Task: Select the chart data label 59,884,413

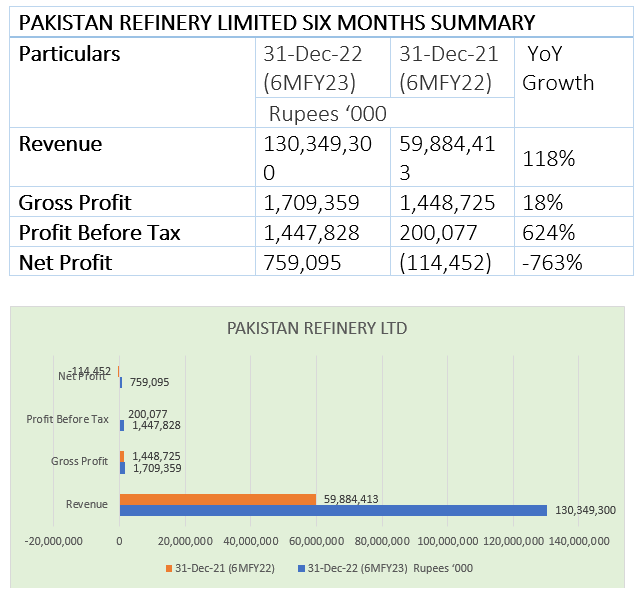Action: (351, 499)
